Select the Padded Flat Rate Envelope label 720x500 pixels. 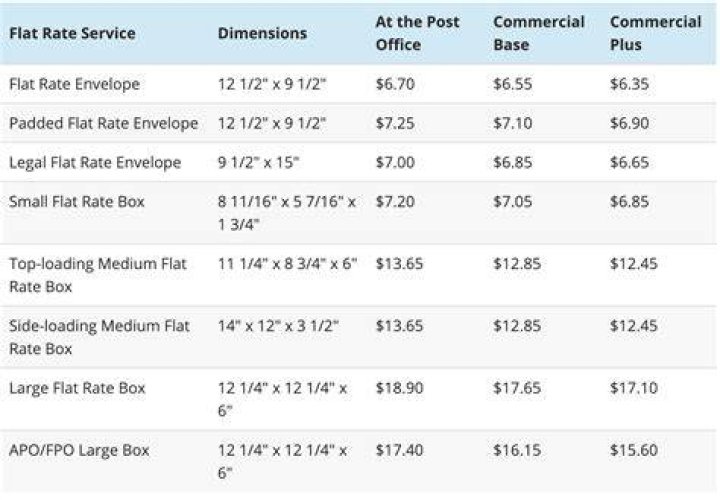coord(103,123)
